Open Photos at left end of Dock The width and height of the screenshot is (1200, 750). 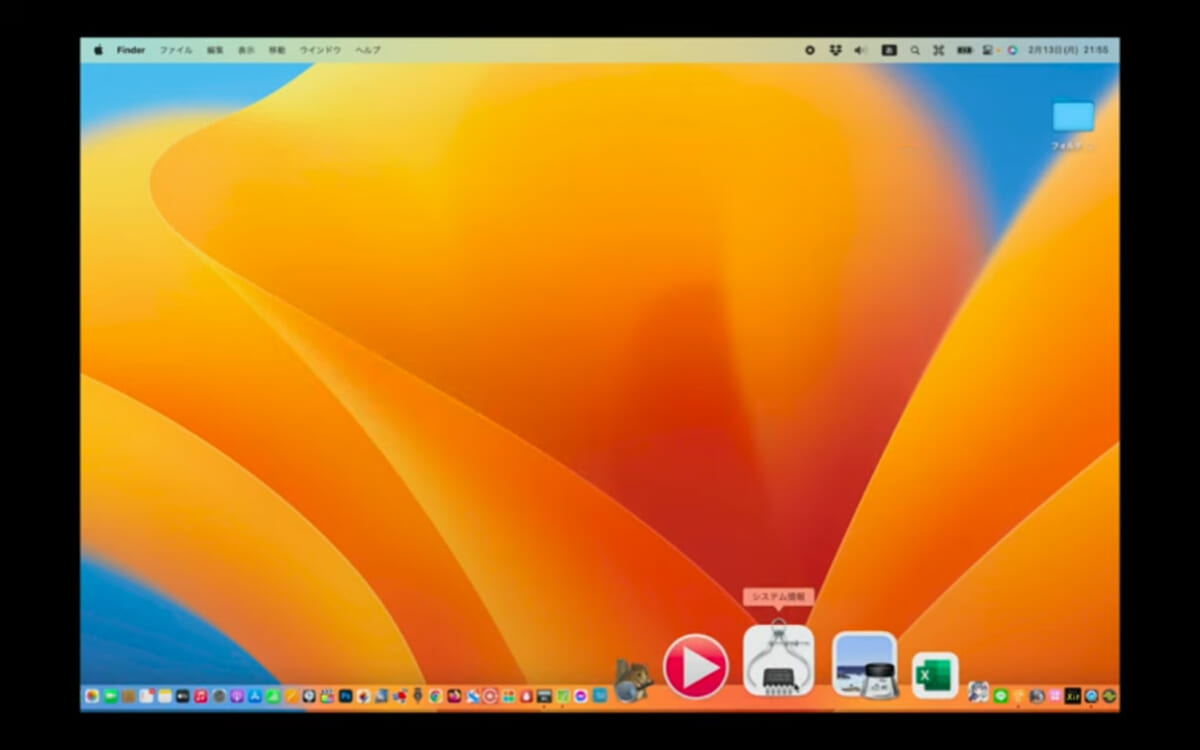(92, 696)
